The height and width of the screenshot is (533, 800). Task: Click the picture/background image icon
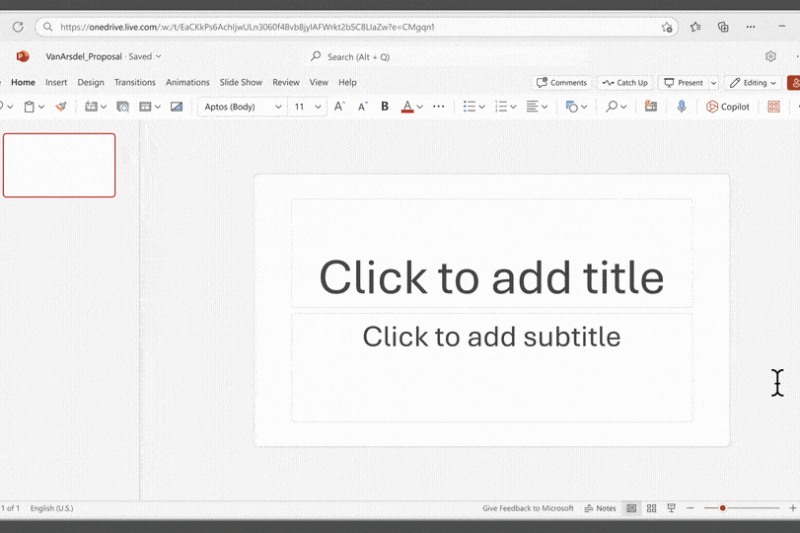(x=177, y=107)
